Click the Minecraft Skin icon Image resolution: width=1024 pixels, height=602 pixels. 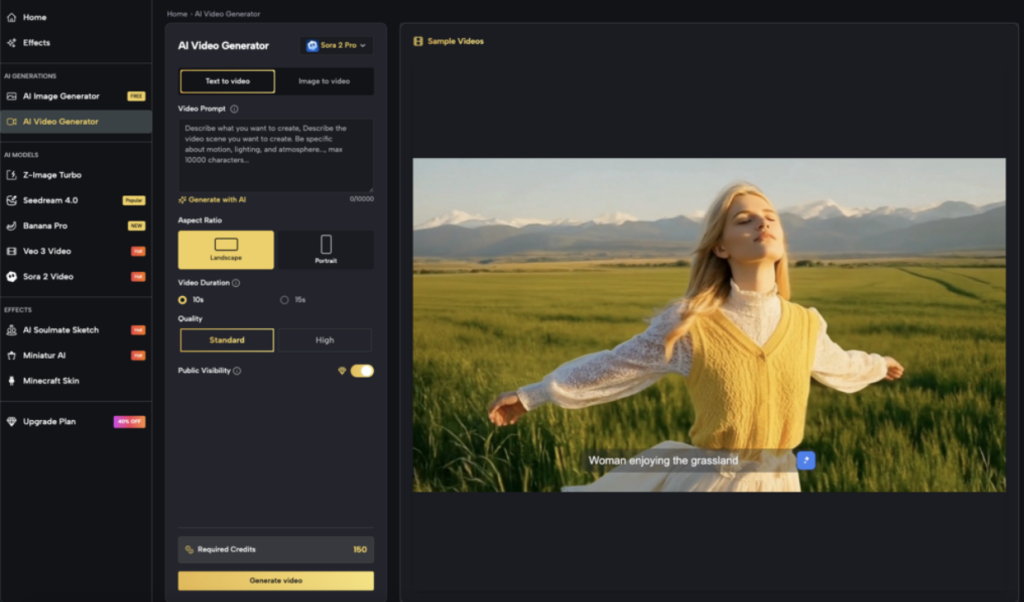coord(12,381)
